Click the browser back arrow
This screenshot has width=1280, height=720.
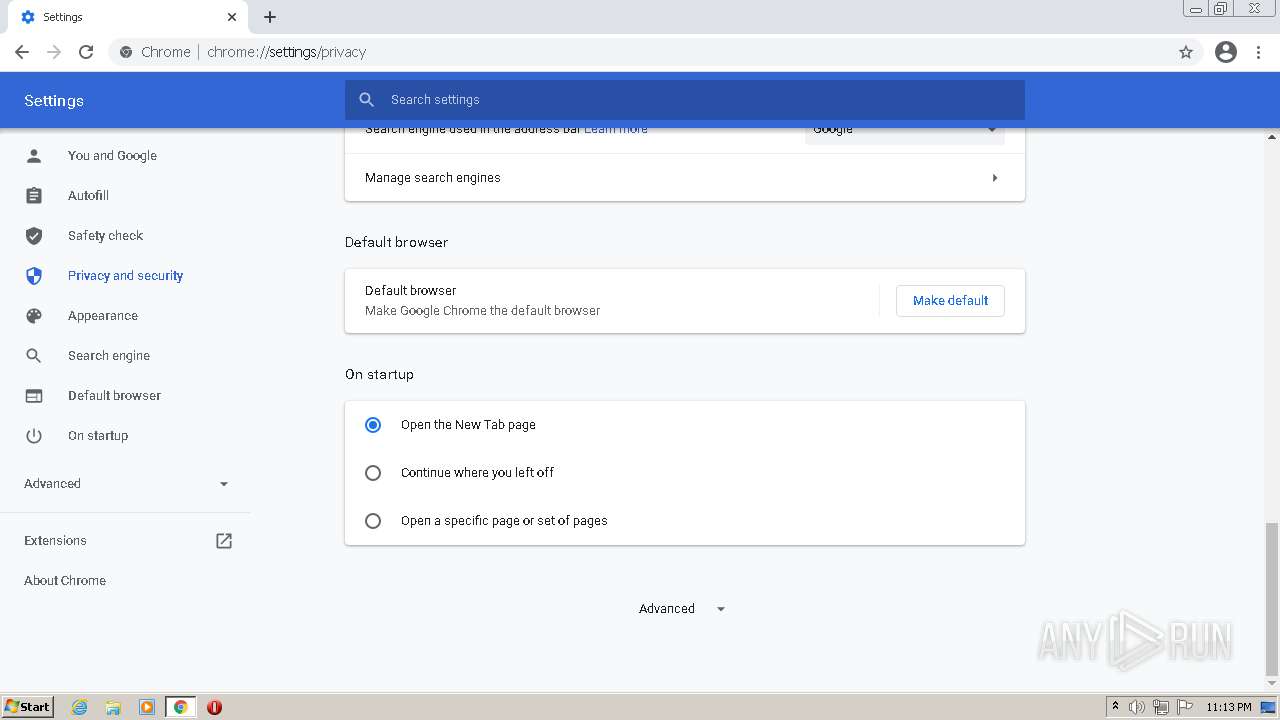pyautogui.click(x=22, y=52)
